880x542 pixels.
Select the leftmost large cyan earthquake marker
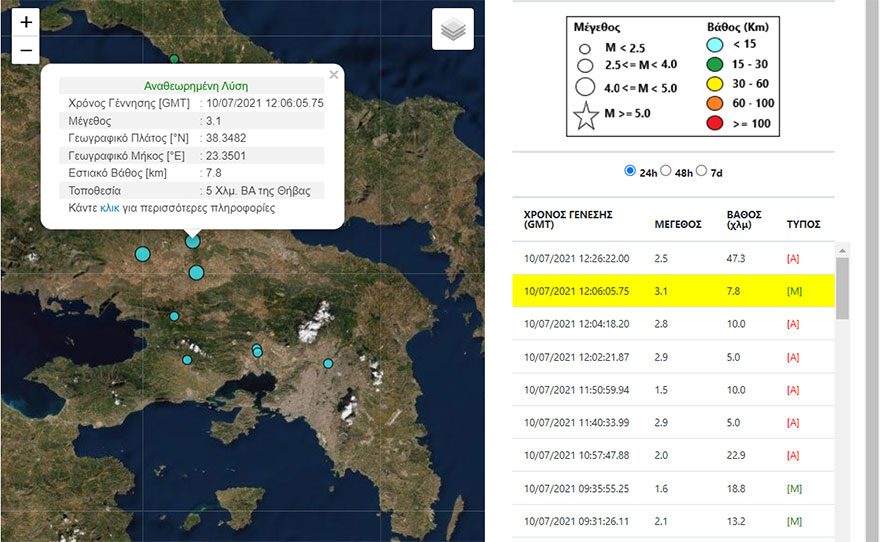143,254
